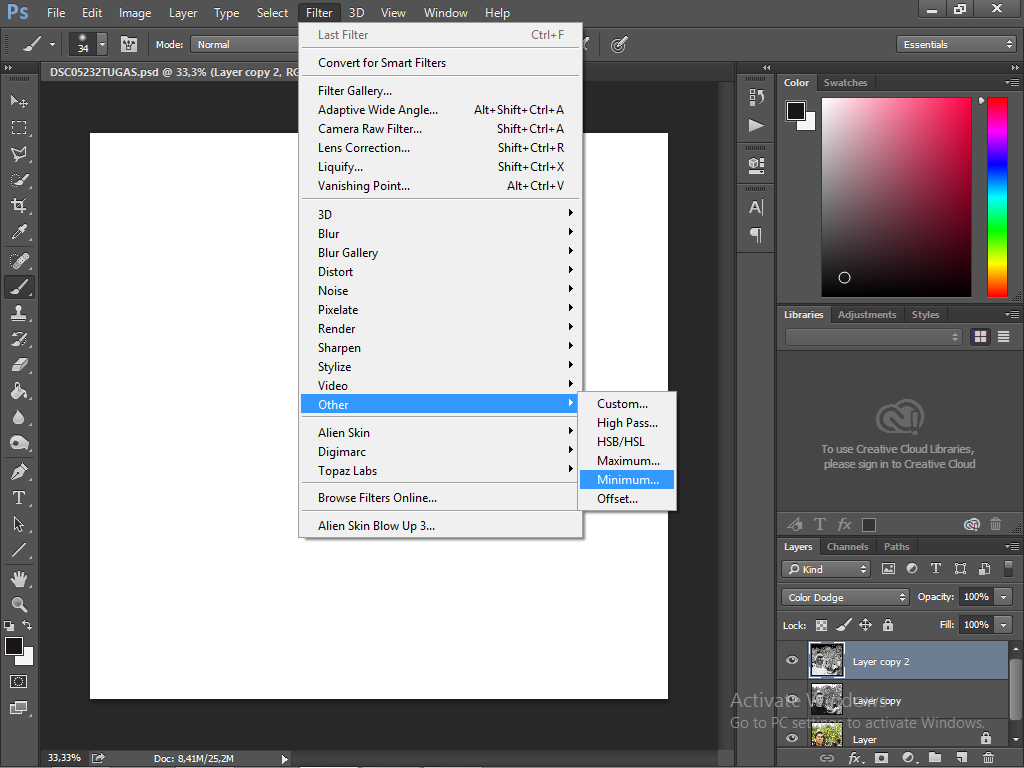This screenshot has width=1024, height=768.
Task: Toggle lock transparent pixels
Action: [822, 625]
